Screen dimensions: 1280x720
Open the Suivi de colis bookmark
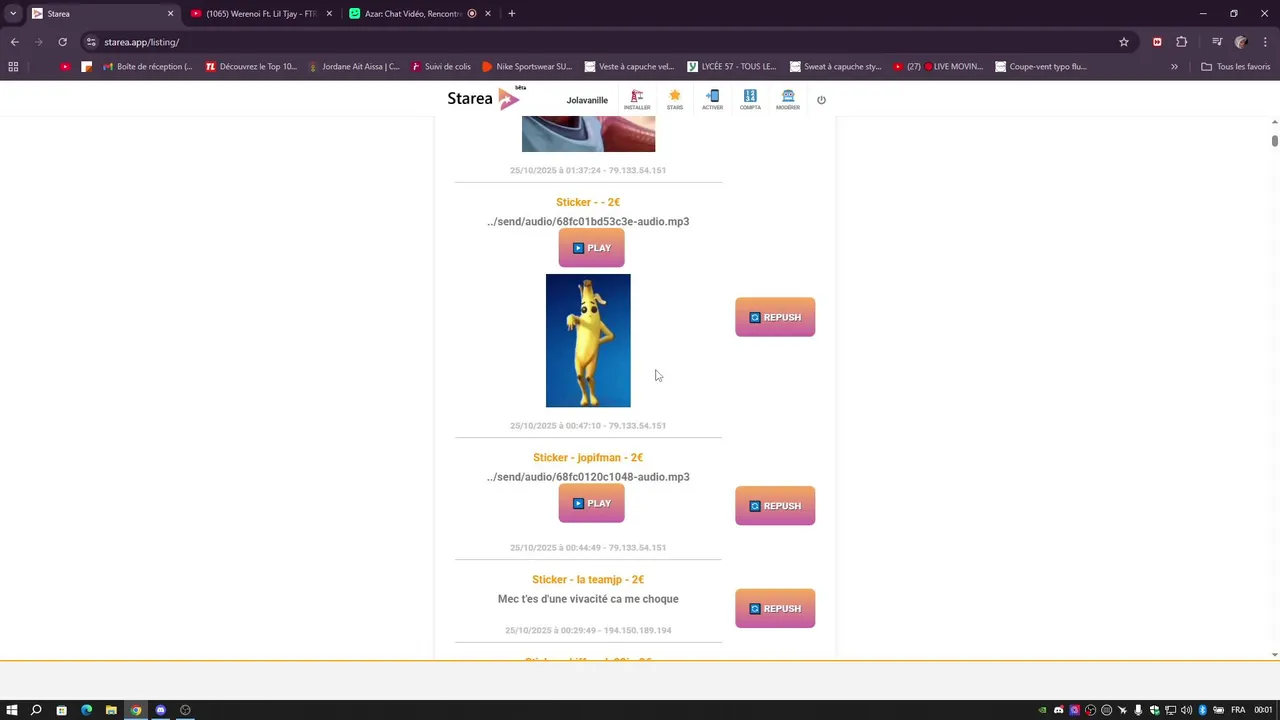click(x=441, y=67)
